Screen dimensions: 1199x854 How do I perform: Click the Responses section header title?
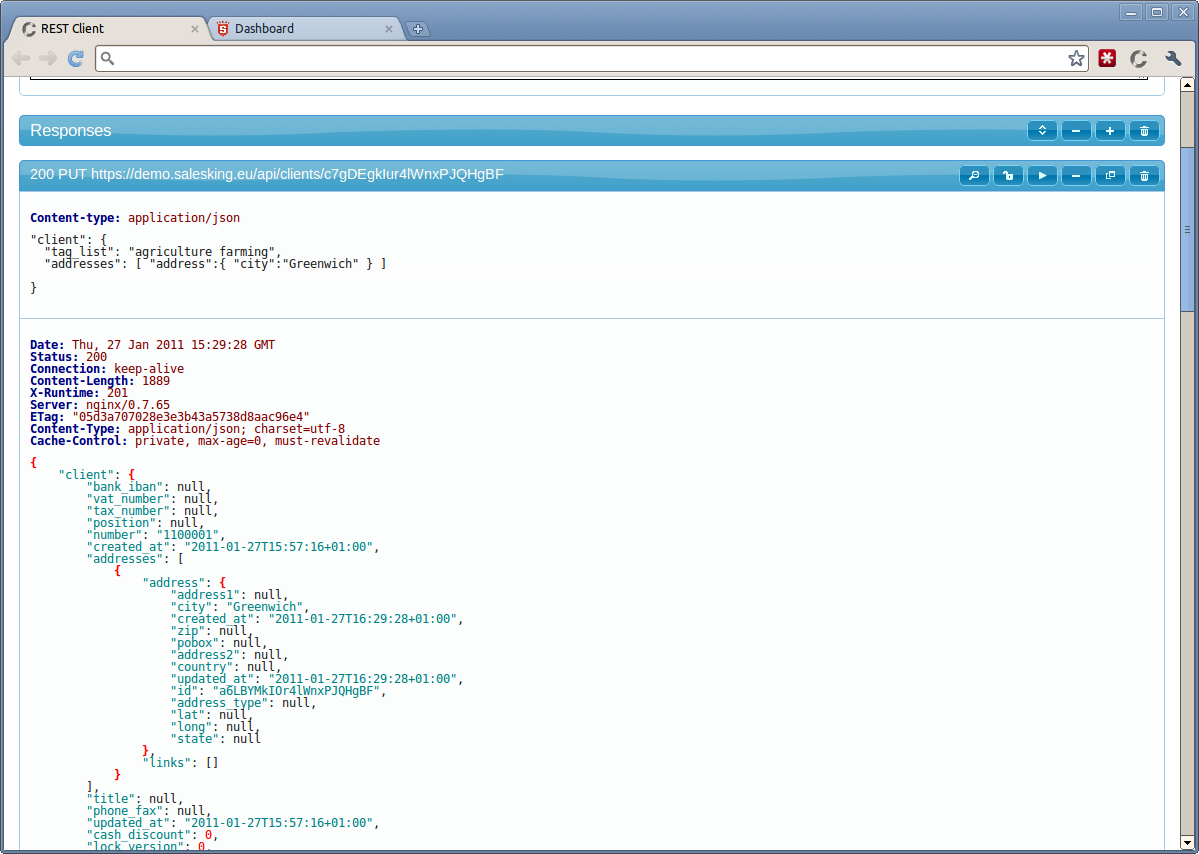point(70,131)
